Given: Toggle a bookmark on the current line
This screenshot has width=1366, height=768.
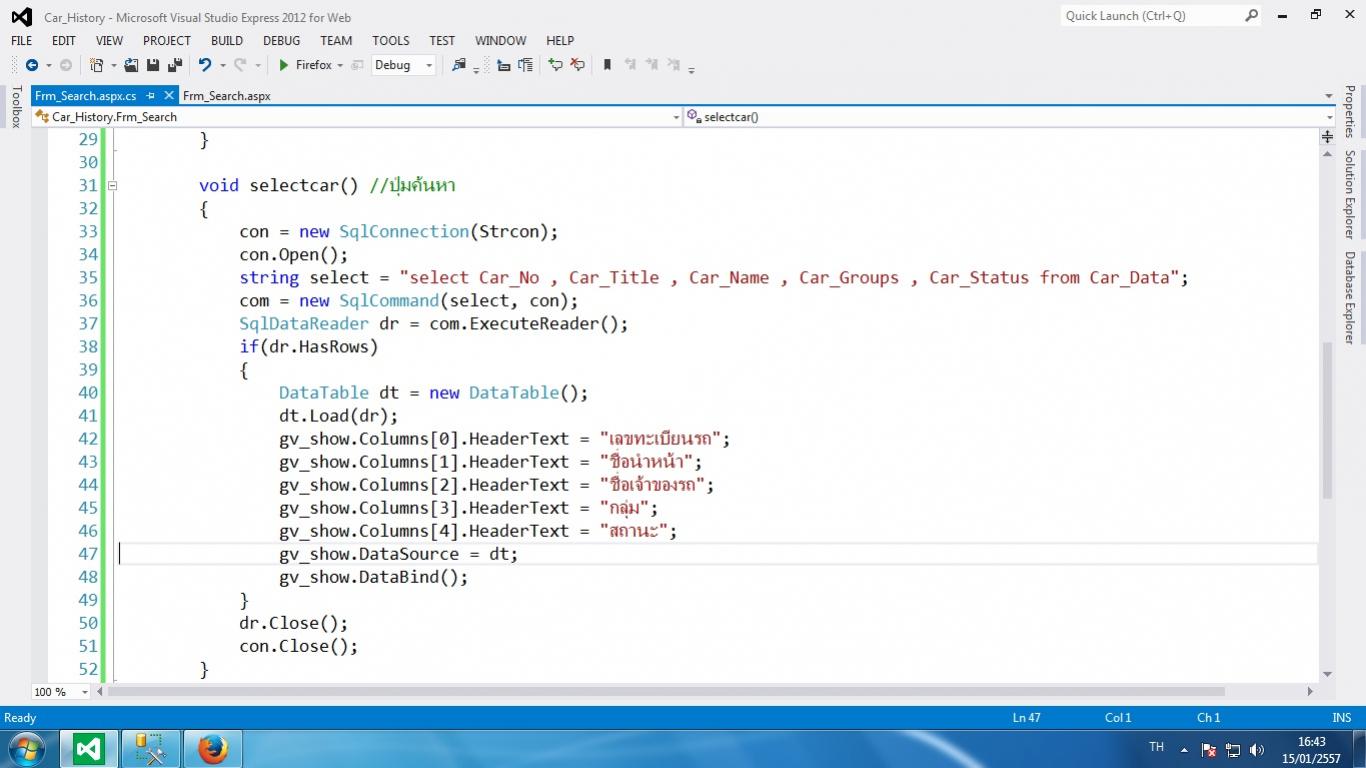Looking at the screenshot, I should (607, 65).
